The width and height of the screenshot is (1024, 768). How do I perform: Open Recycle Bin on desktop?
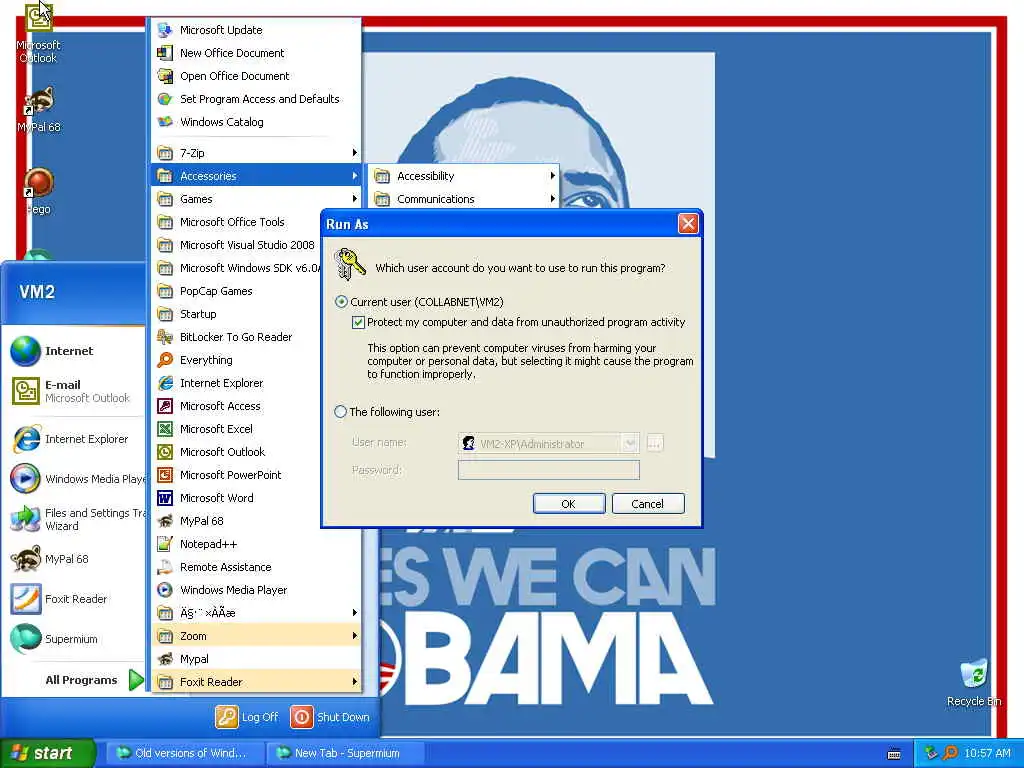973,682
